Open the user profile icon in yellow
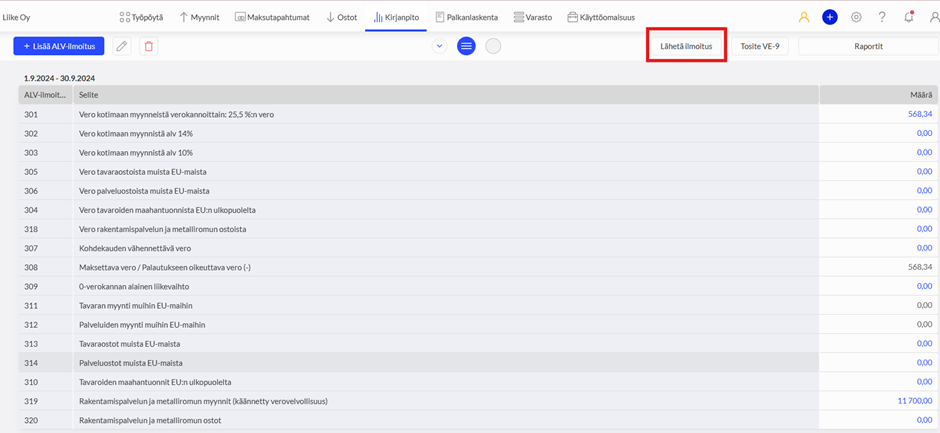940x433 pixels. coord(804,17)
